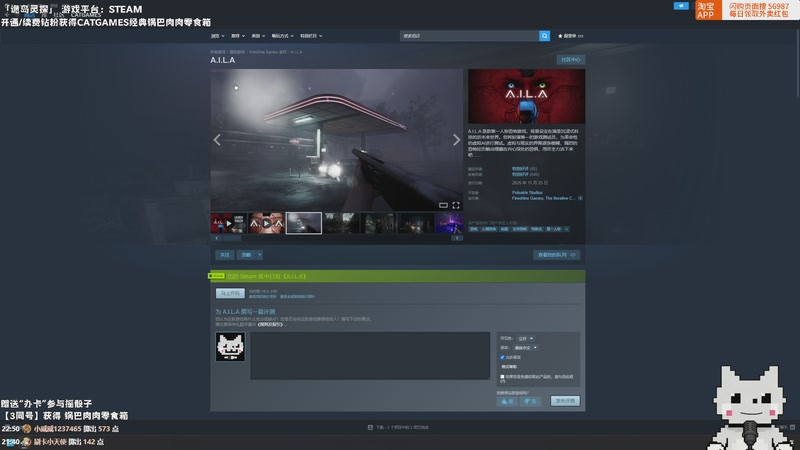Click the first tag under game description
Screen dimensions: 800x450
(473, 229)
